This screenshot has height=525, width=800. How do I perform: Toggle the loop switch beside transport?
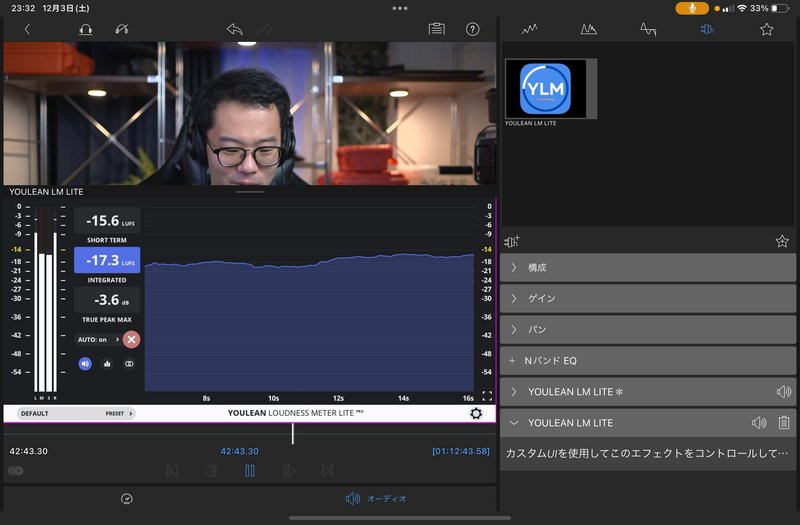(x=16, y=471)
